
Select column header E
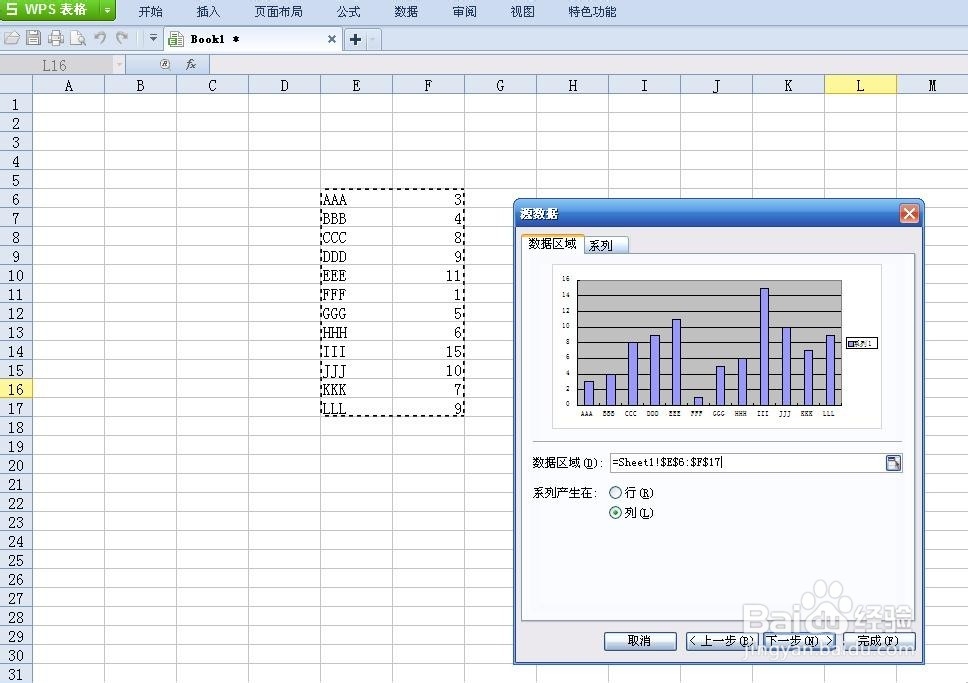coord(356,85)
